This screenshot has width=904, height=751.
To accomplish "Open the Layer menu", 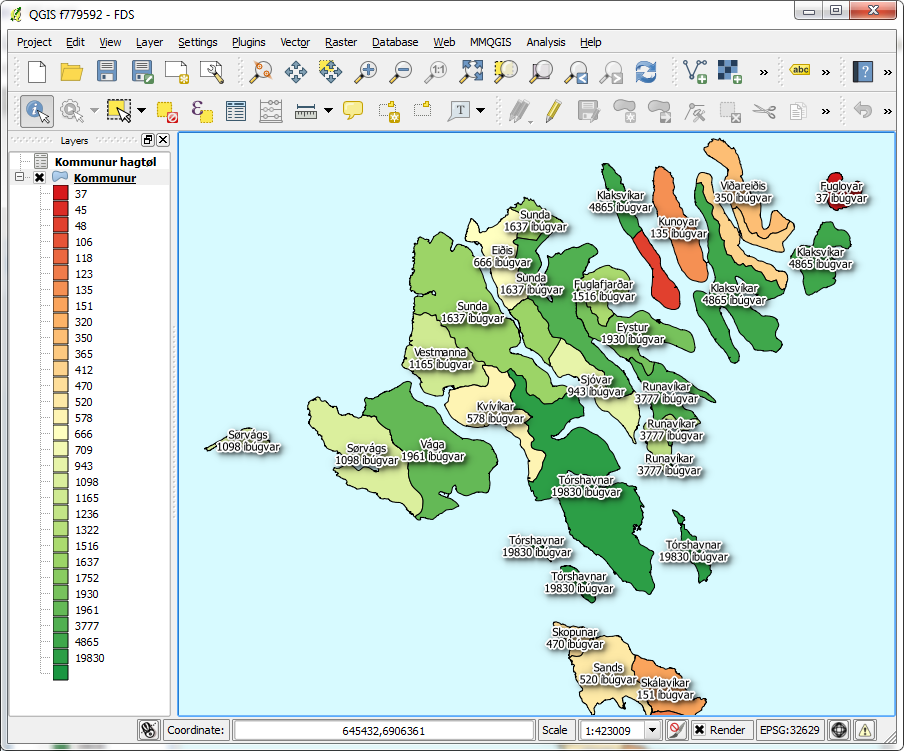I will [x=149, y=42].
